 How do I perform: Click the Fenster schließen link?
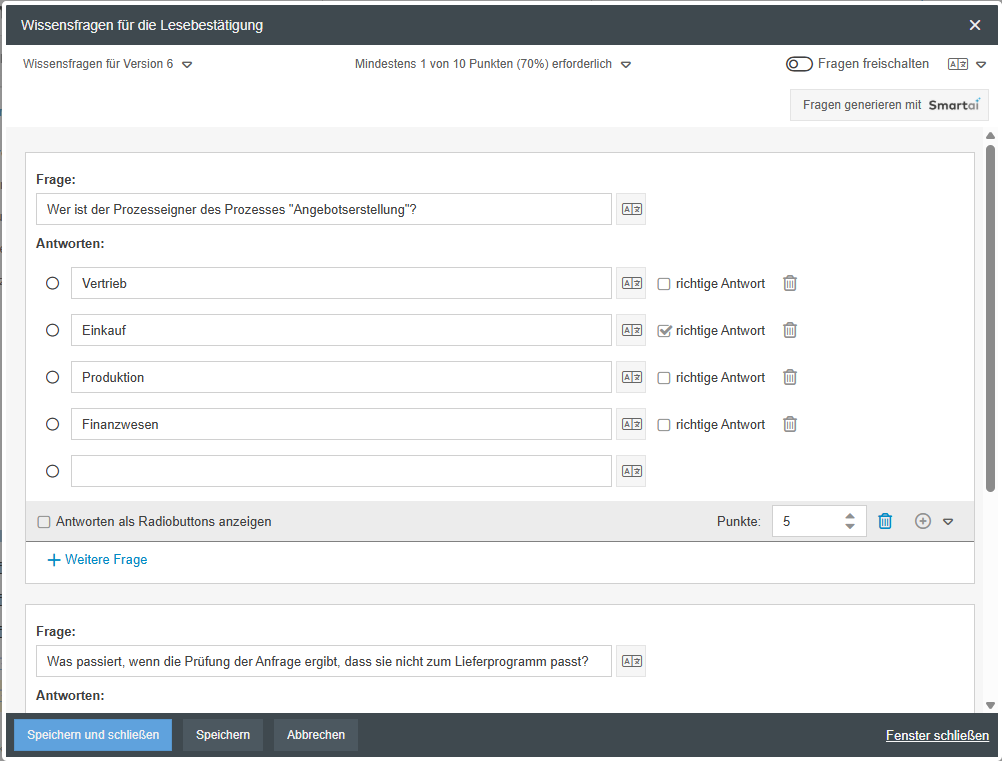pyautogui.click(x=937, y=735)
